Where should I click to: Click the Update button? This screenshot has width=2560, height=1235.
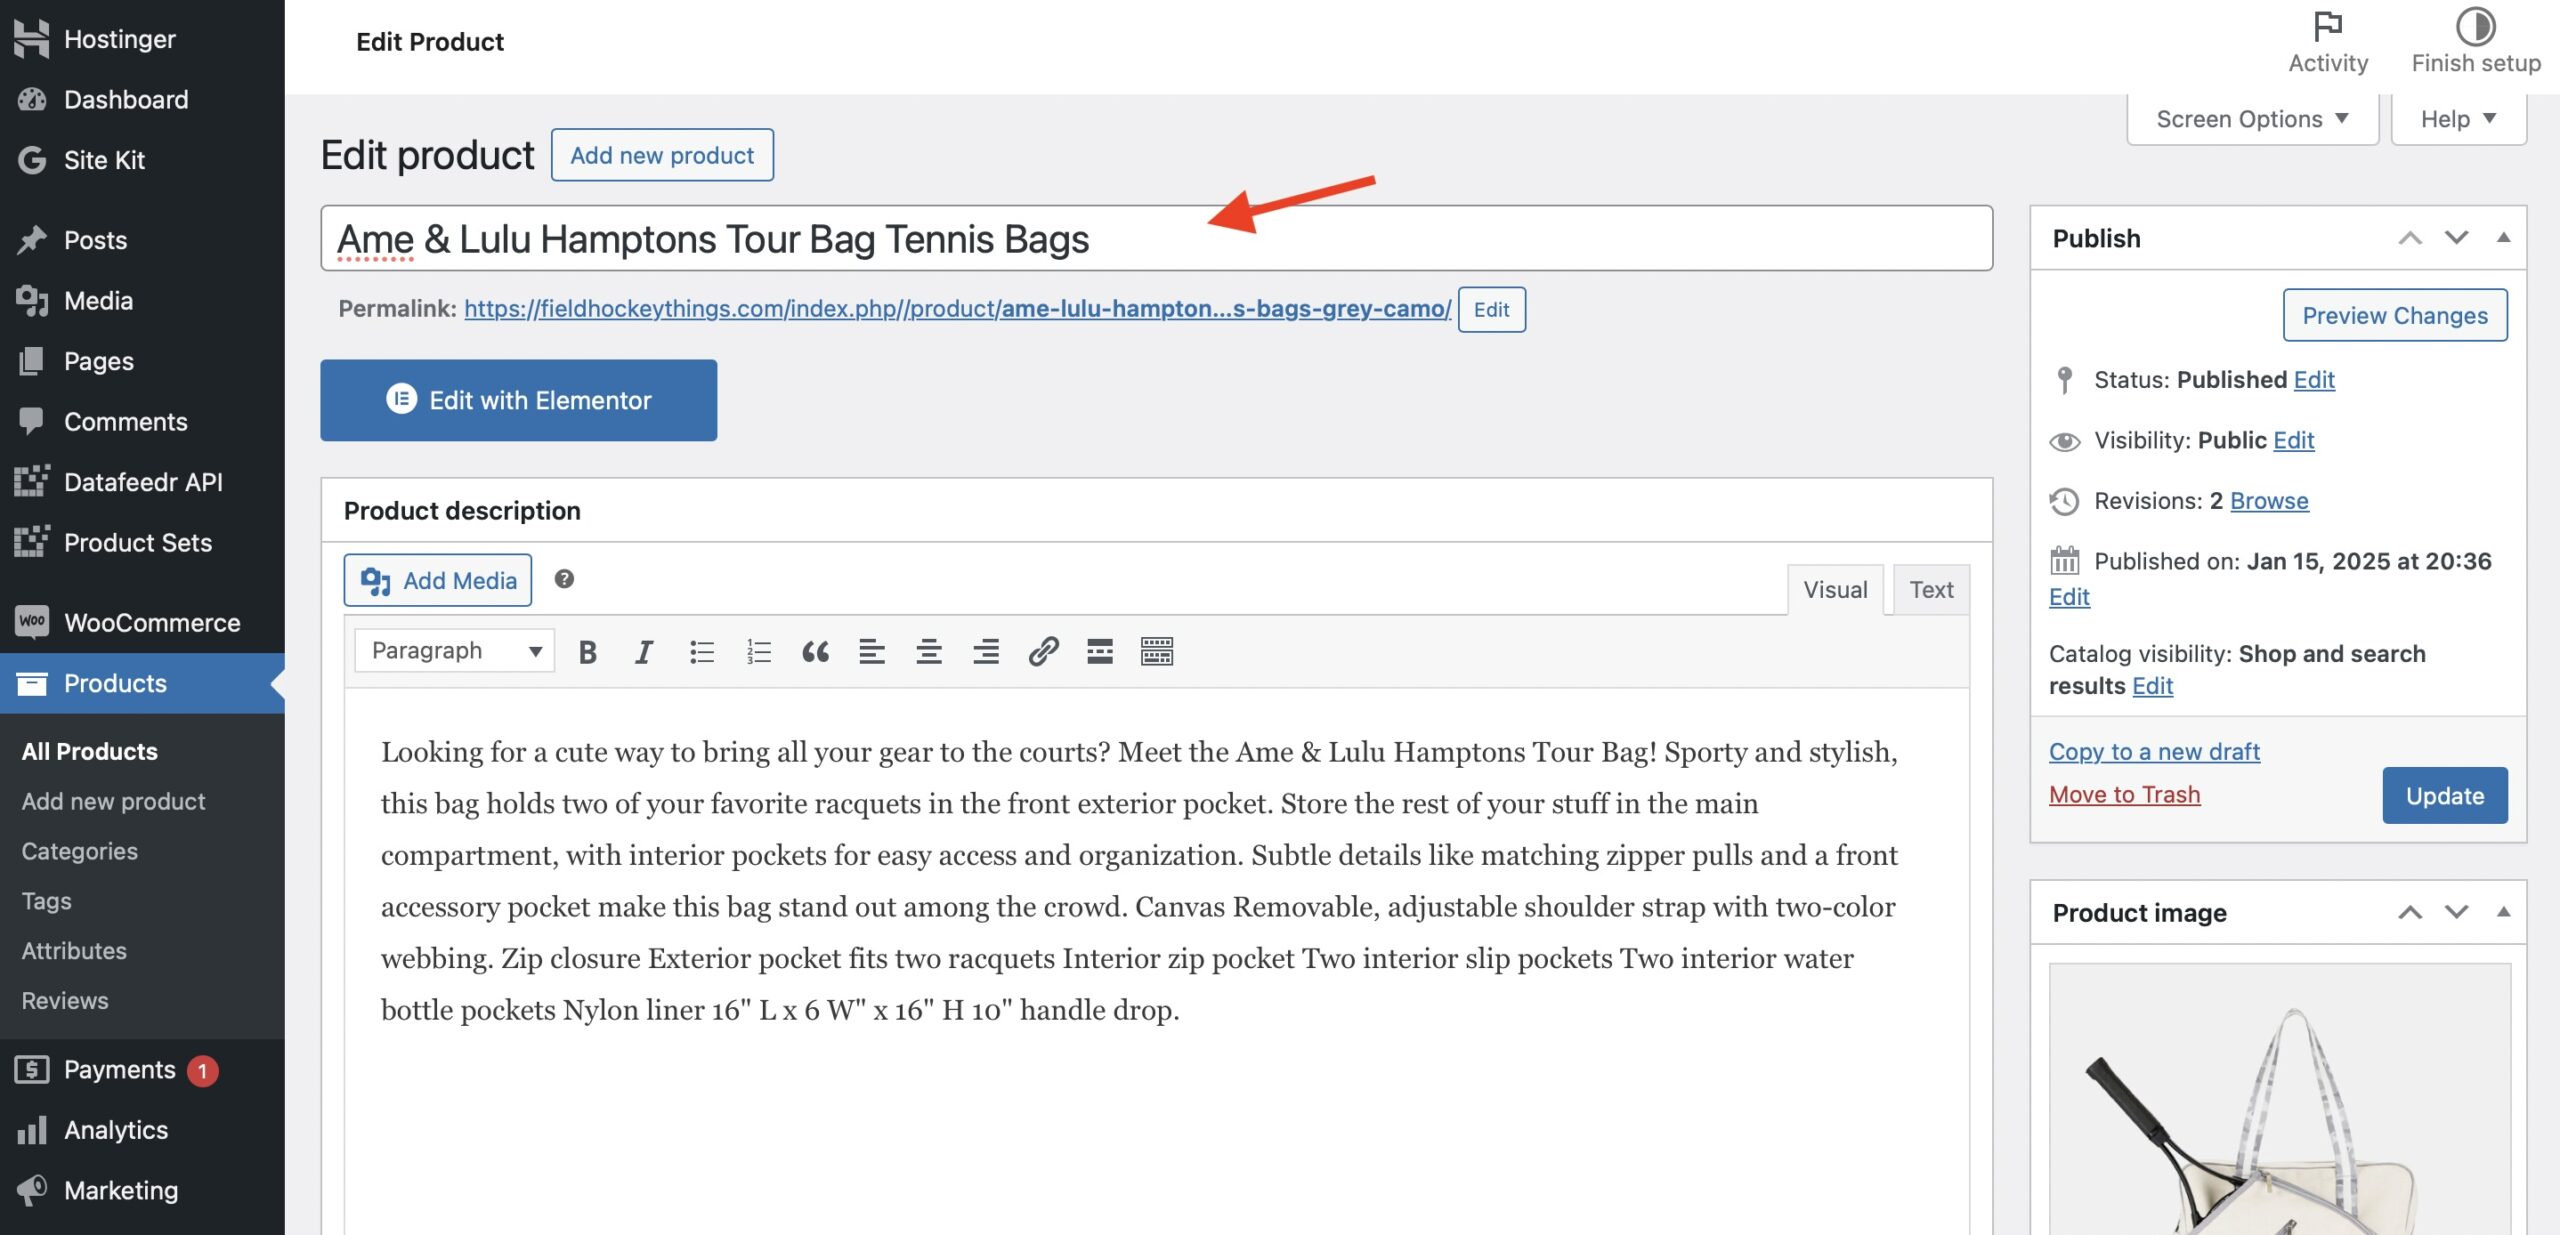pyautogui.click(x=2445, y=796)
